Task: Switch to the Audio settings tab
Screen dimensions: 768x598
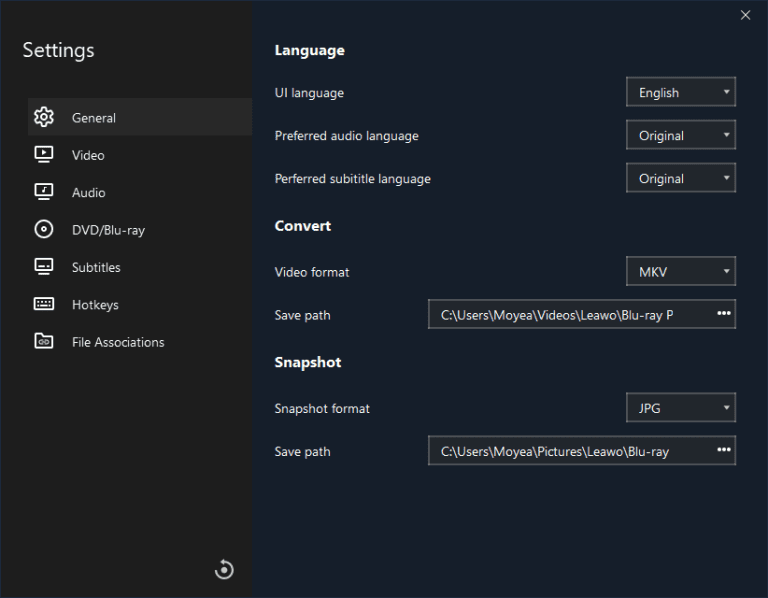Action: (89, 192)
